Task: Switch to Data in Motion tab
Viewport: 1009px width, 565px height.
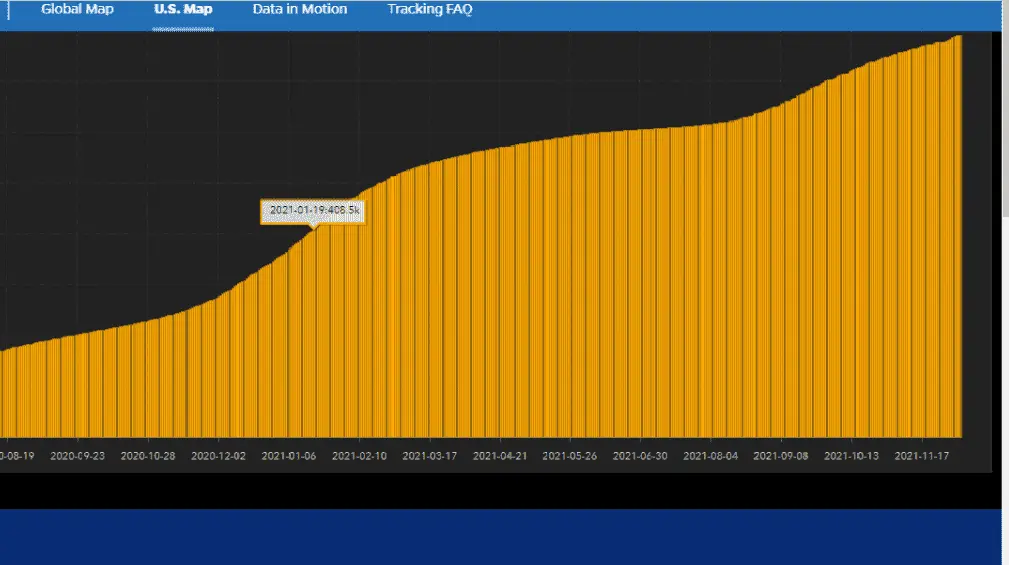Action: pyautogui.click(x=300, y=10)
